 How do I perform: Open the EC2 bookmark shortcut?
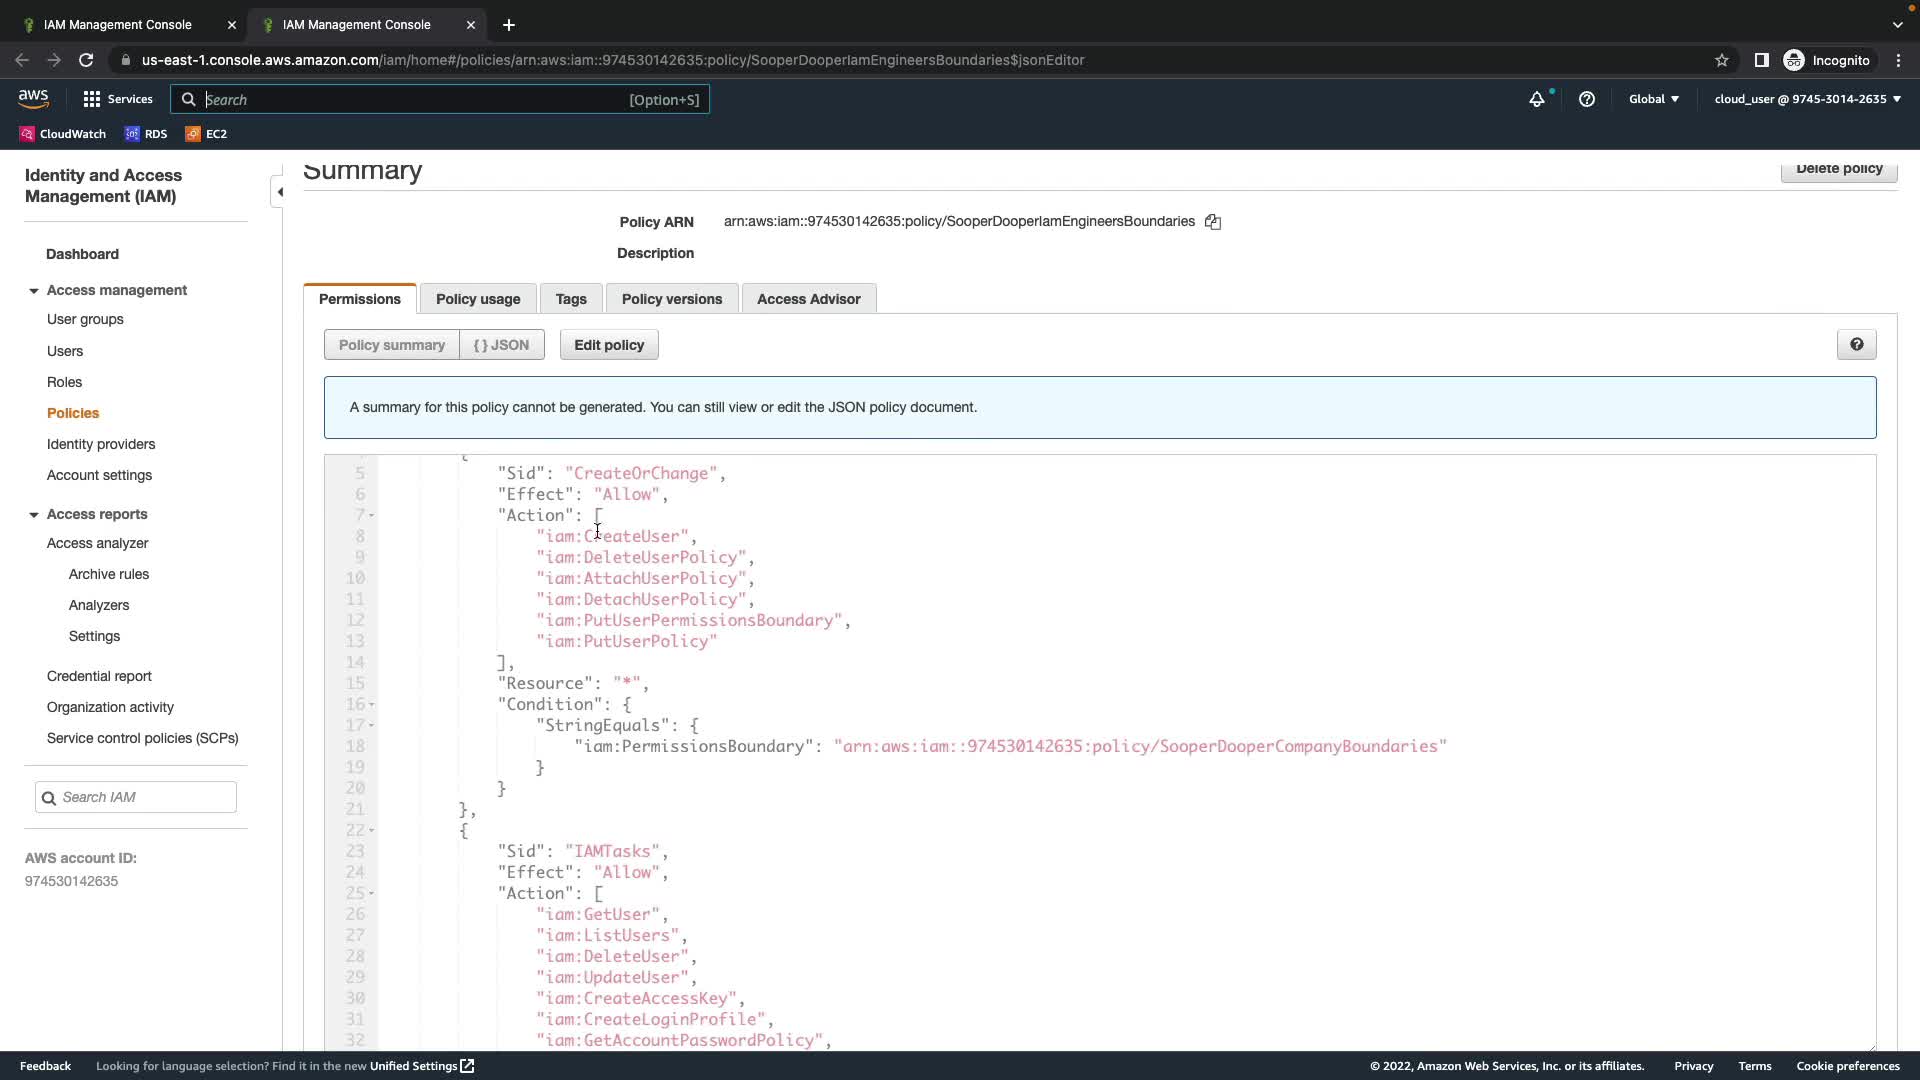click(x=206, y=134)
